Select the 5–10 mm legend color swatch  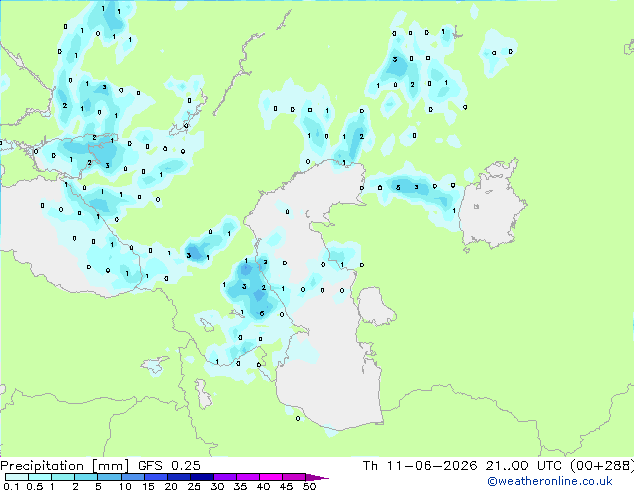tap(109, 477)
